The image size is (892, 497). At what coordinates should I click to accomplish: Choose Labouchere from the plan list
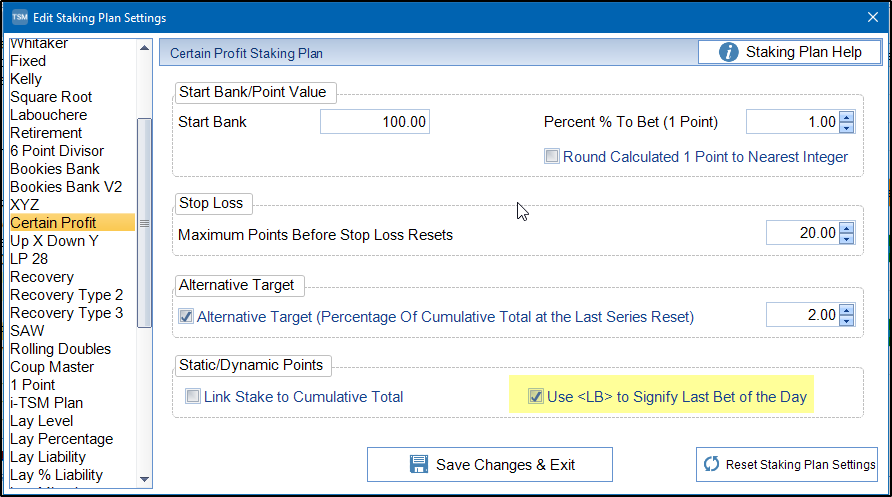point(48,115)
